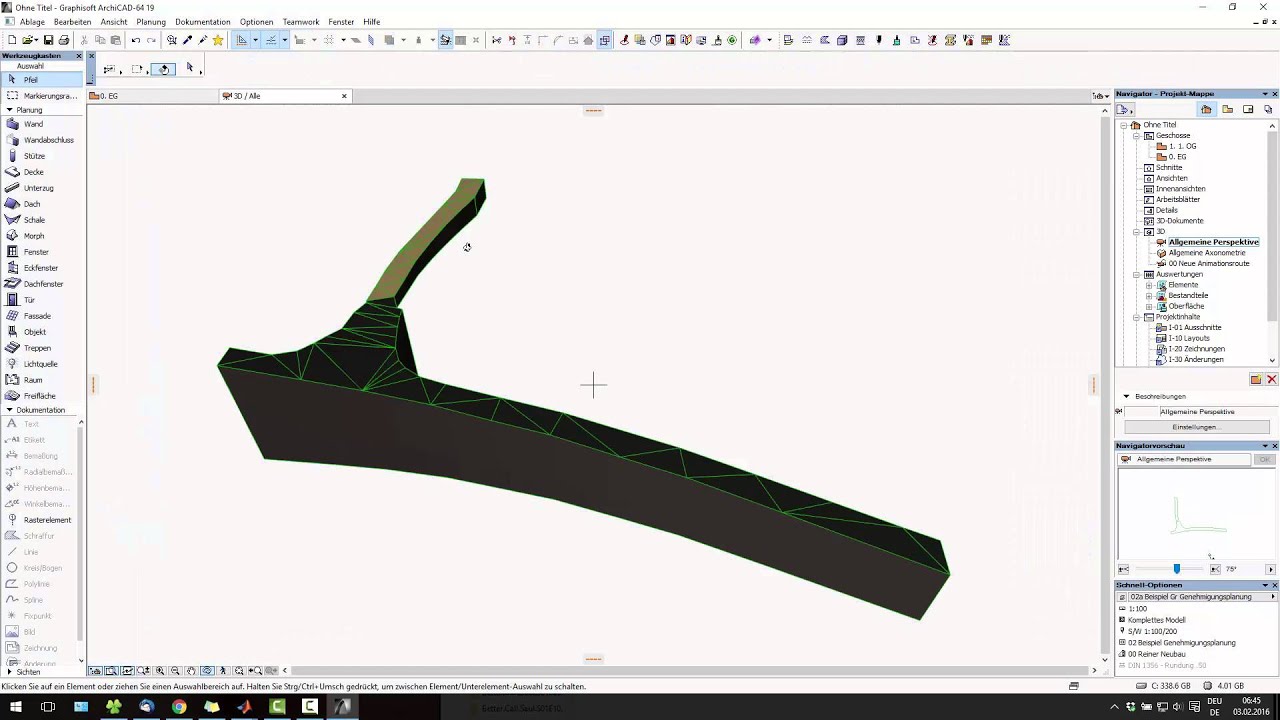Click the New document icon
Screen dimensions: 1280x720
click(x=12, y=40)
